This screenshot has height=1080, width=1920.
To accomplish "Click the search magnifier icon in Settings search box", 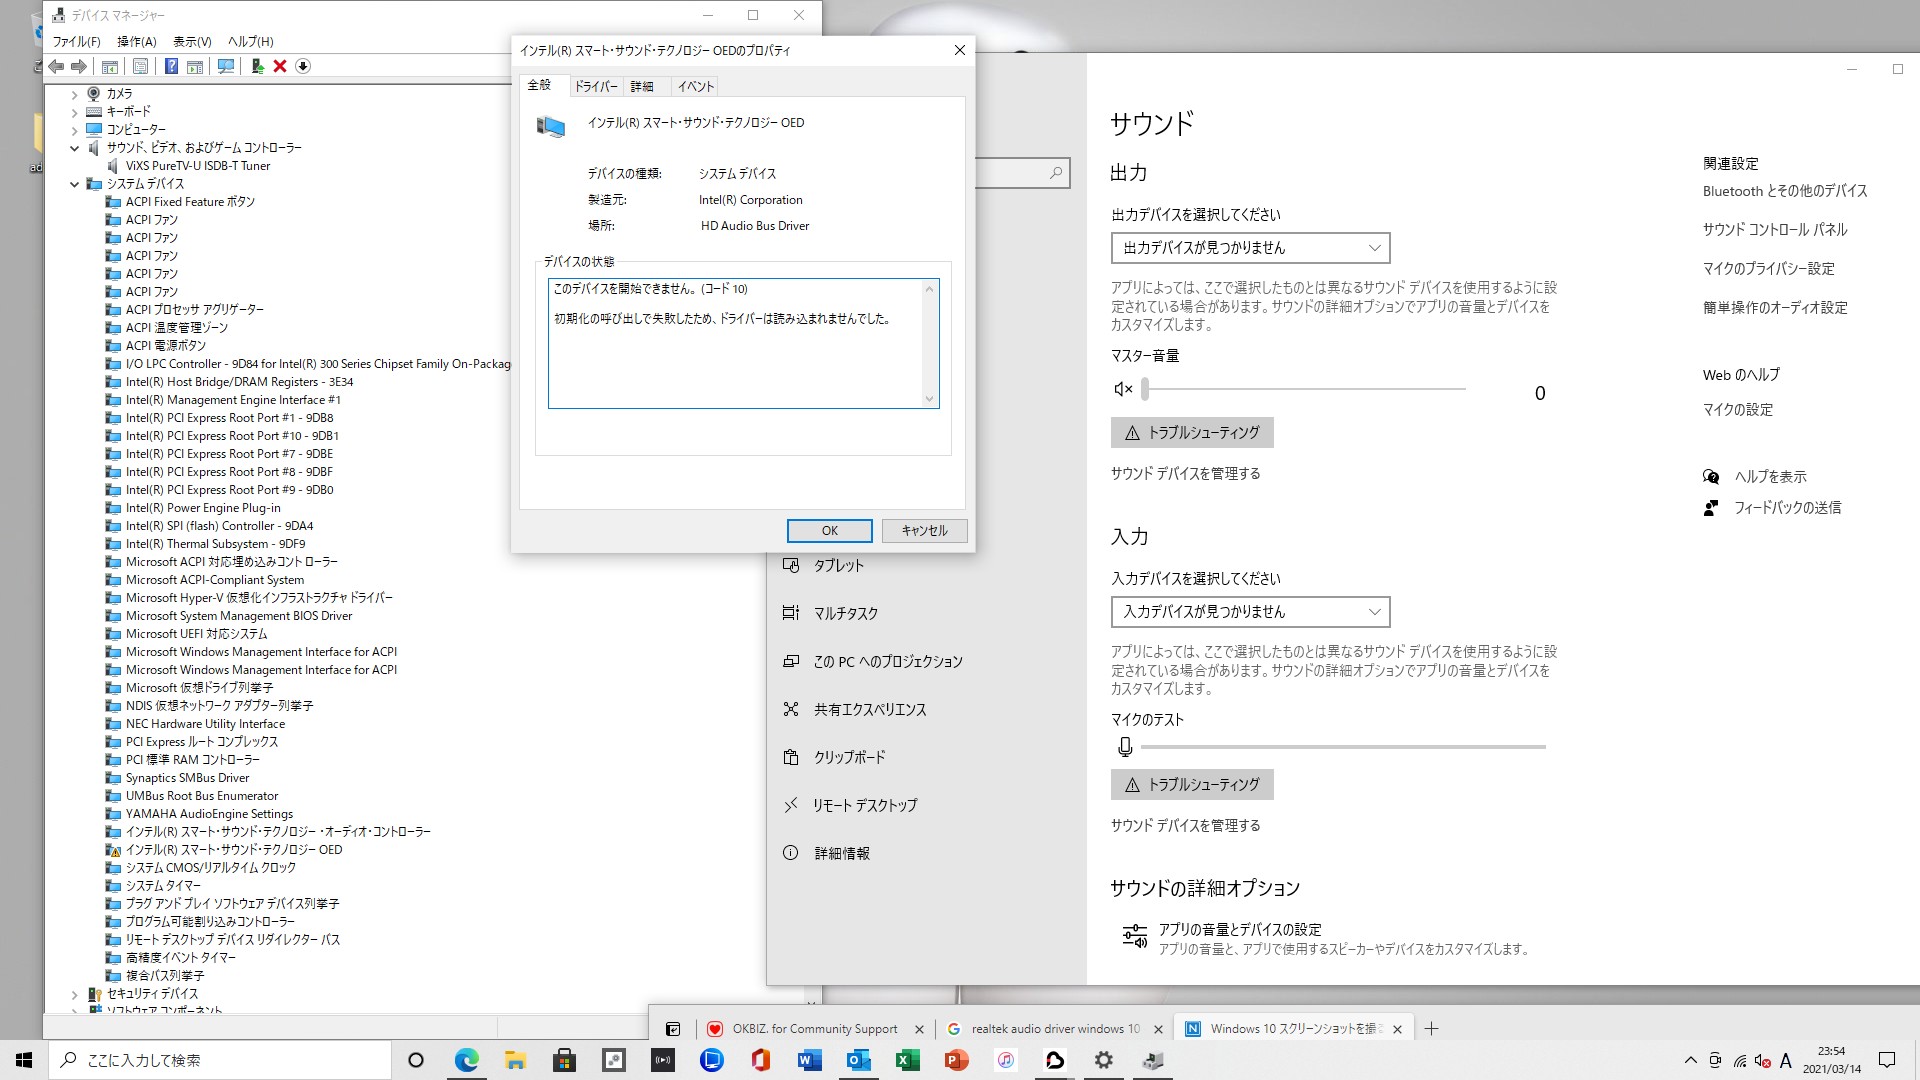I will (1056, 173).
